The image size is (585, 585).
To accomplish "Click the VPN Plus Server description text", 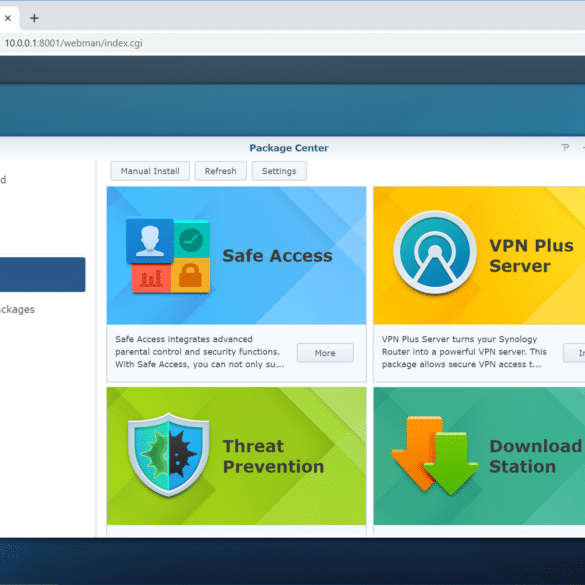I will point(464,352).
